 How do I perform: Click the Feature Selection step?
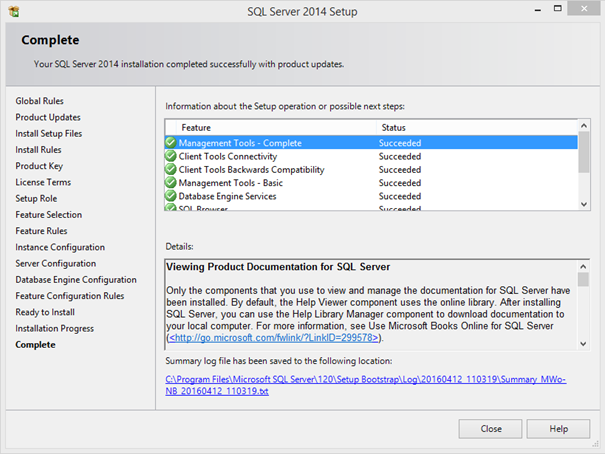tap(49, 214)
